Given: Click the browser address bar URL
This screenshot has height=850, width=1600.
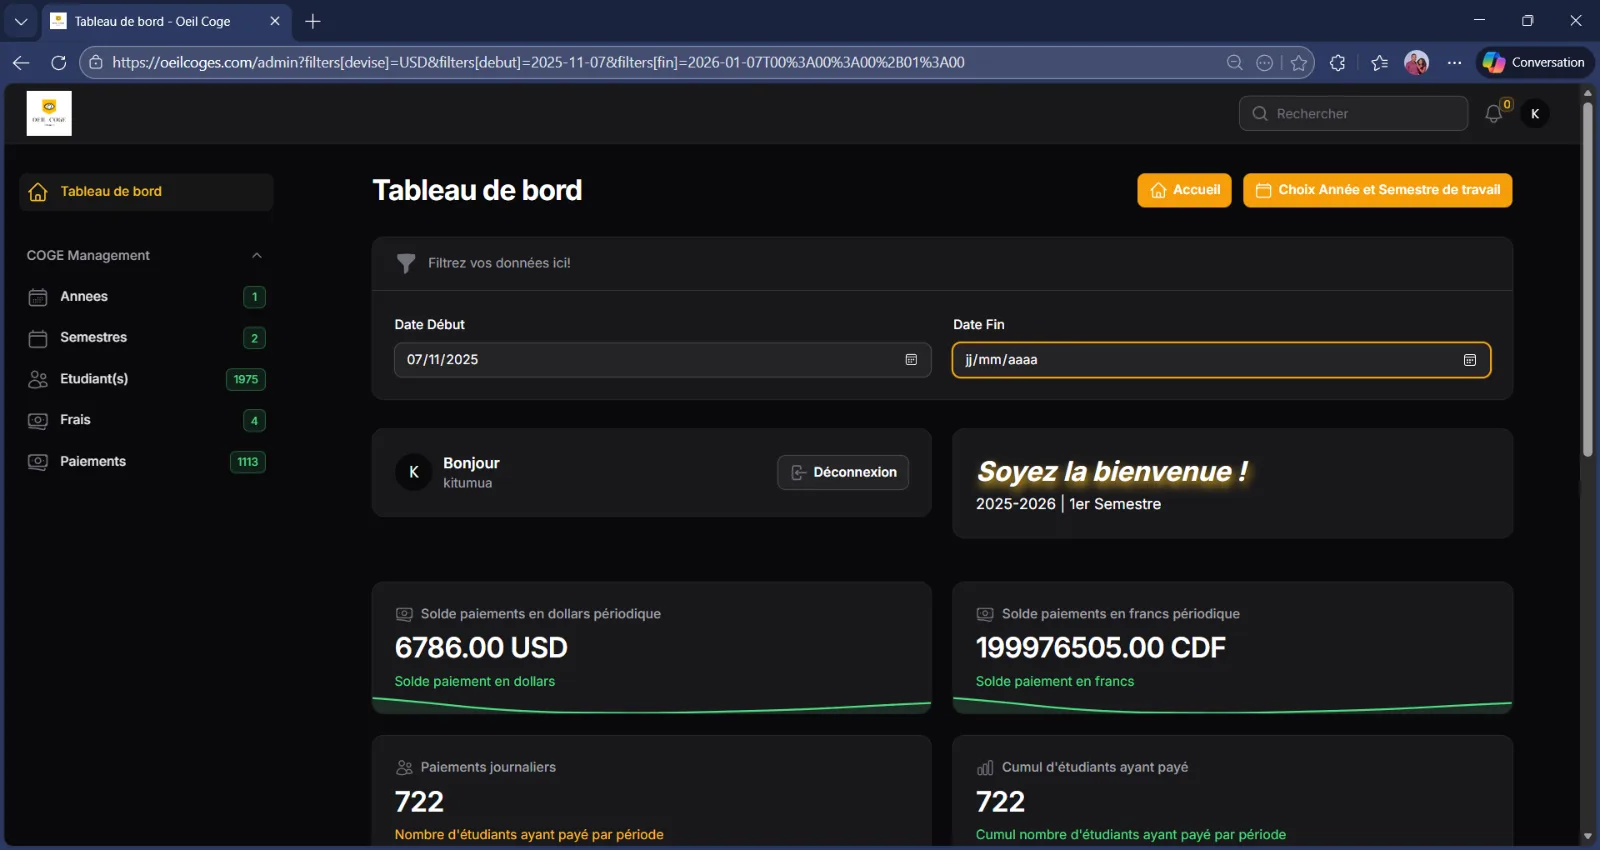Looking at the screenshot, I should click(538, 62).
